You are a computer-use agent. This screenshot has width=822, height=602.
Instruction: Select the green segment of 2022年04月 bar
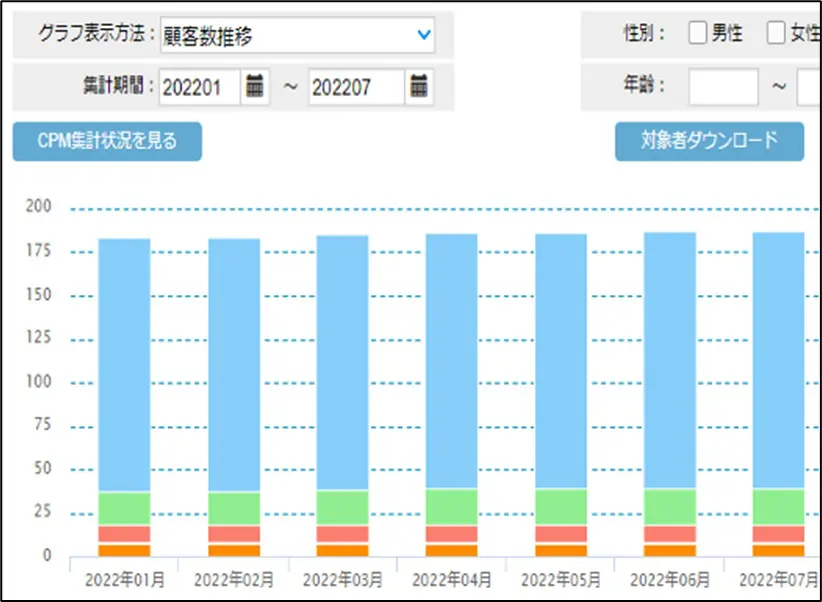[451, 507]
